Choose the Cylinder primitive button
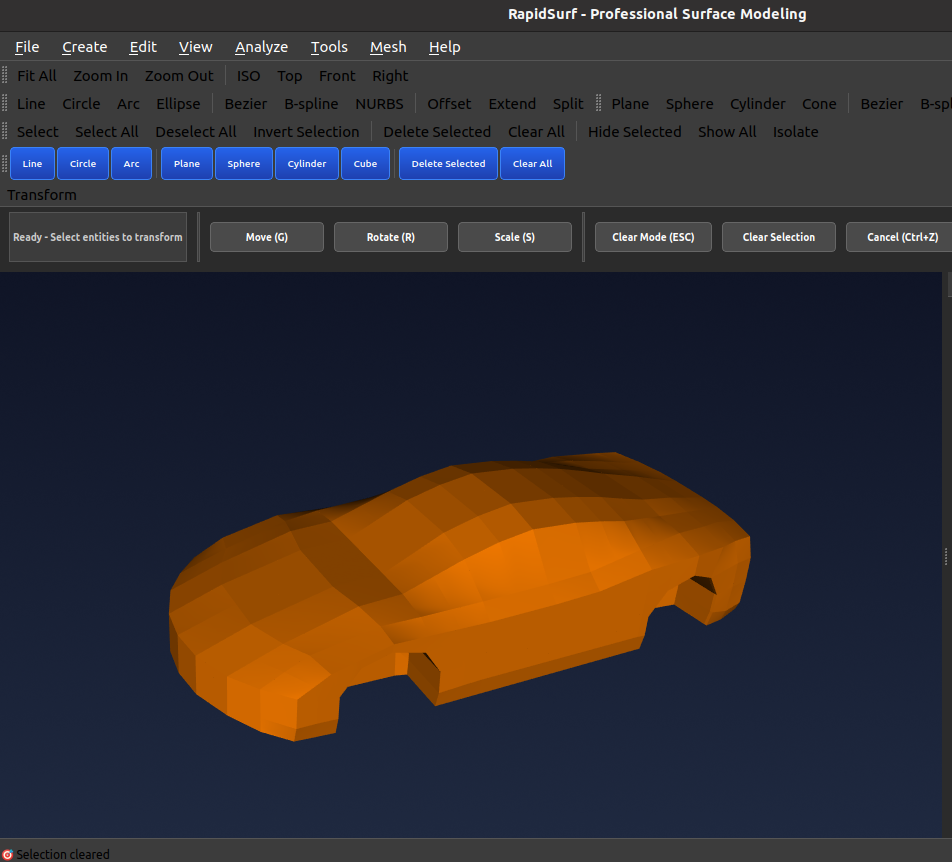Viewport: 952px width, 862px height. coord(306,163)
